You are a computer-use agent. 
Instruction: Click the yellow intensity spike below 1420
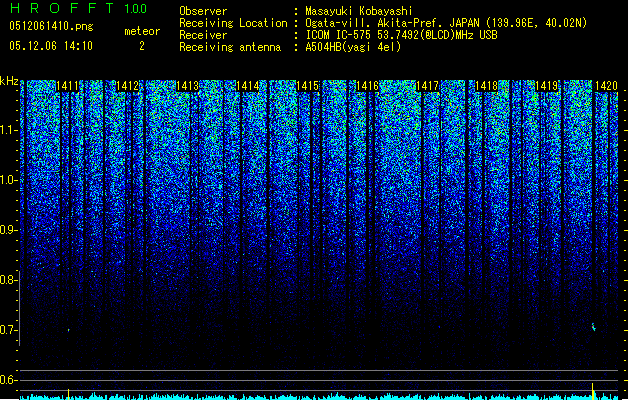(x=593, y=391)
